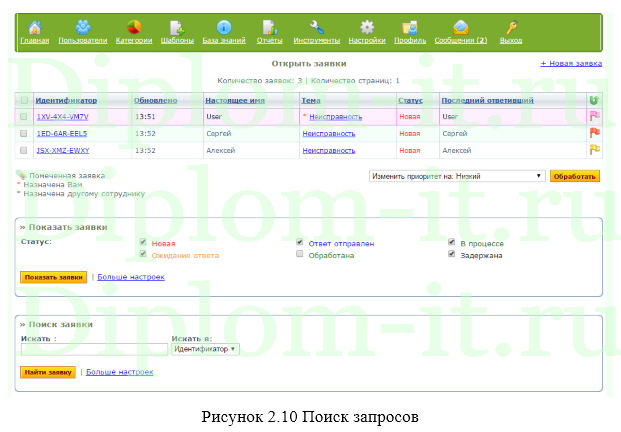Open the Главная menu link
The width and height of the screenshot is (621, 432).
(34, 40)
